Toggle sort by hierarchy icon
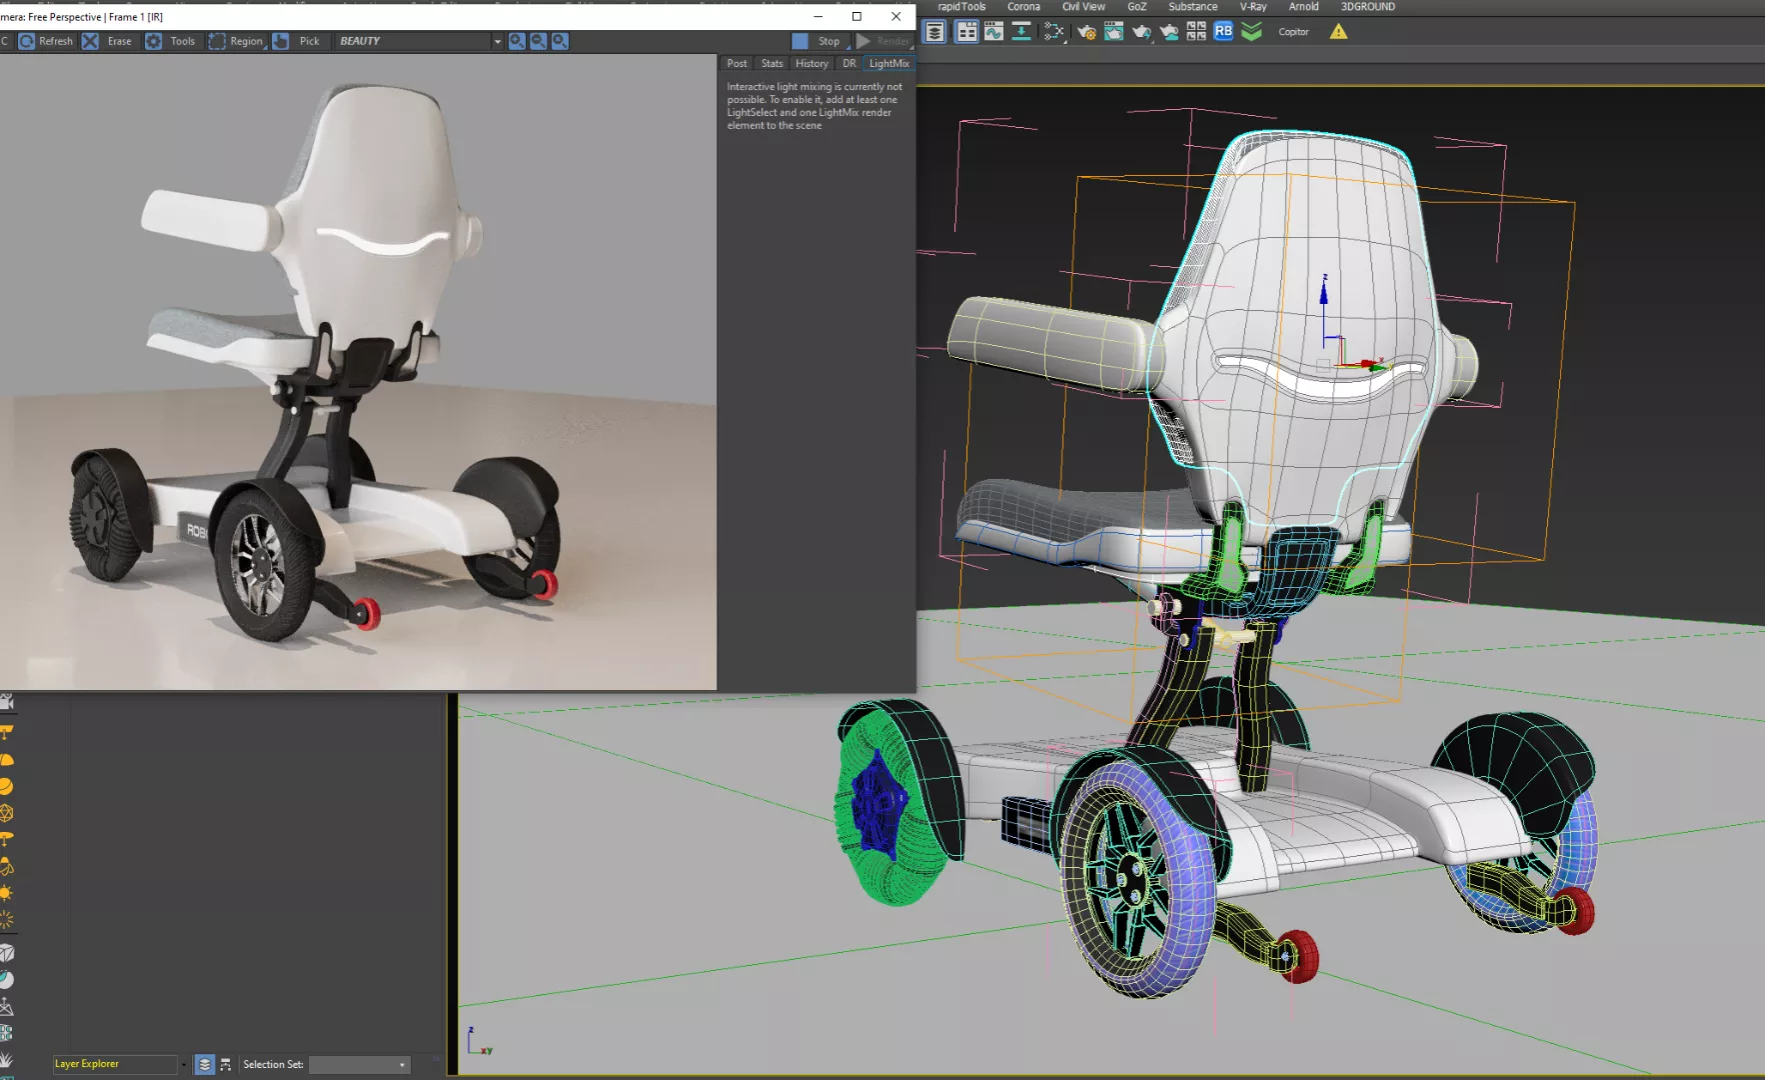This screenshot has width=1765, height=1080. [226, 1064]
